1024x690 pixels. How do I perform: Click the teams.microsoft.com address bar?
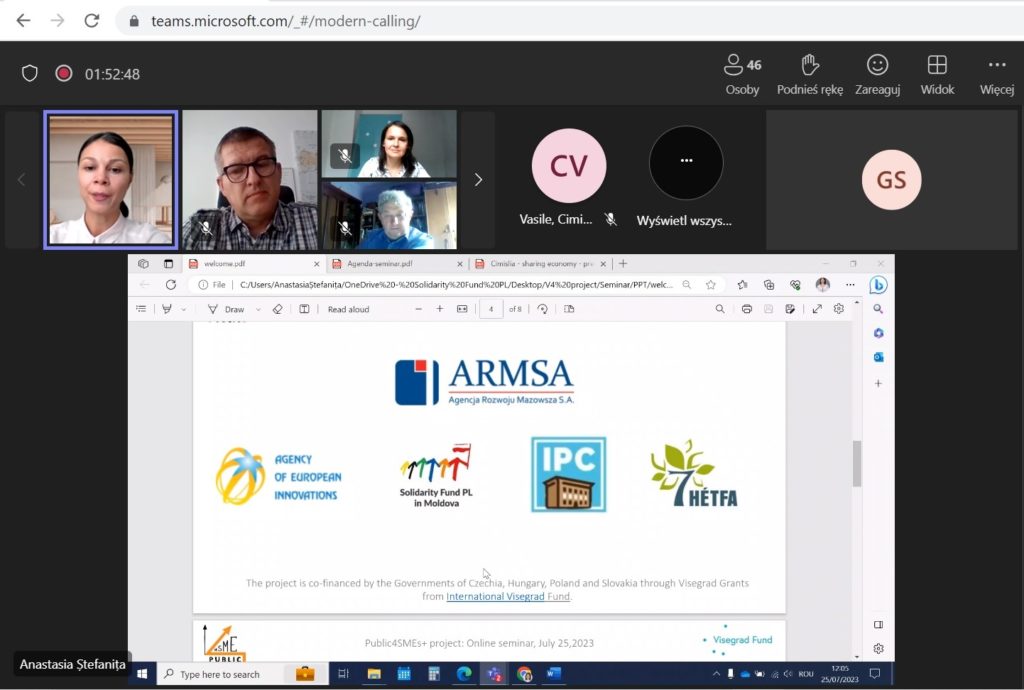click(x=568, y=21)
